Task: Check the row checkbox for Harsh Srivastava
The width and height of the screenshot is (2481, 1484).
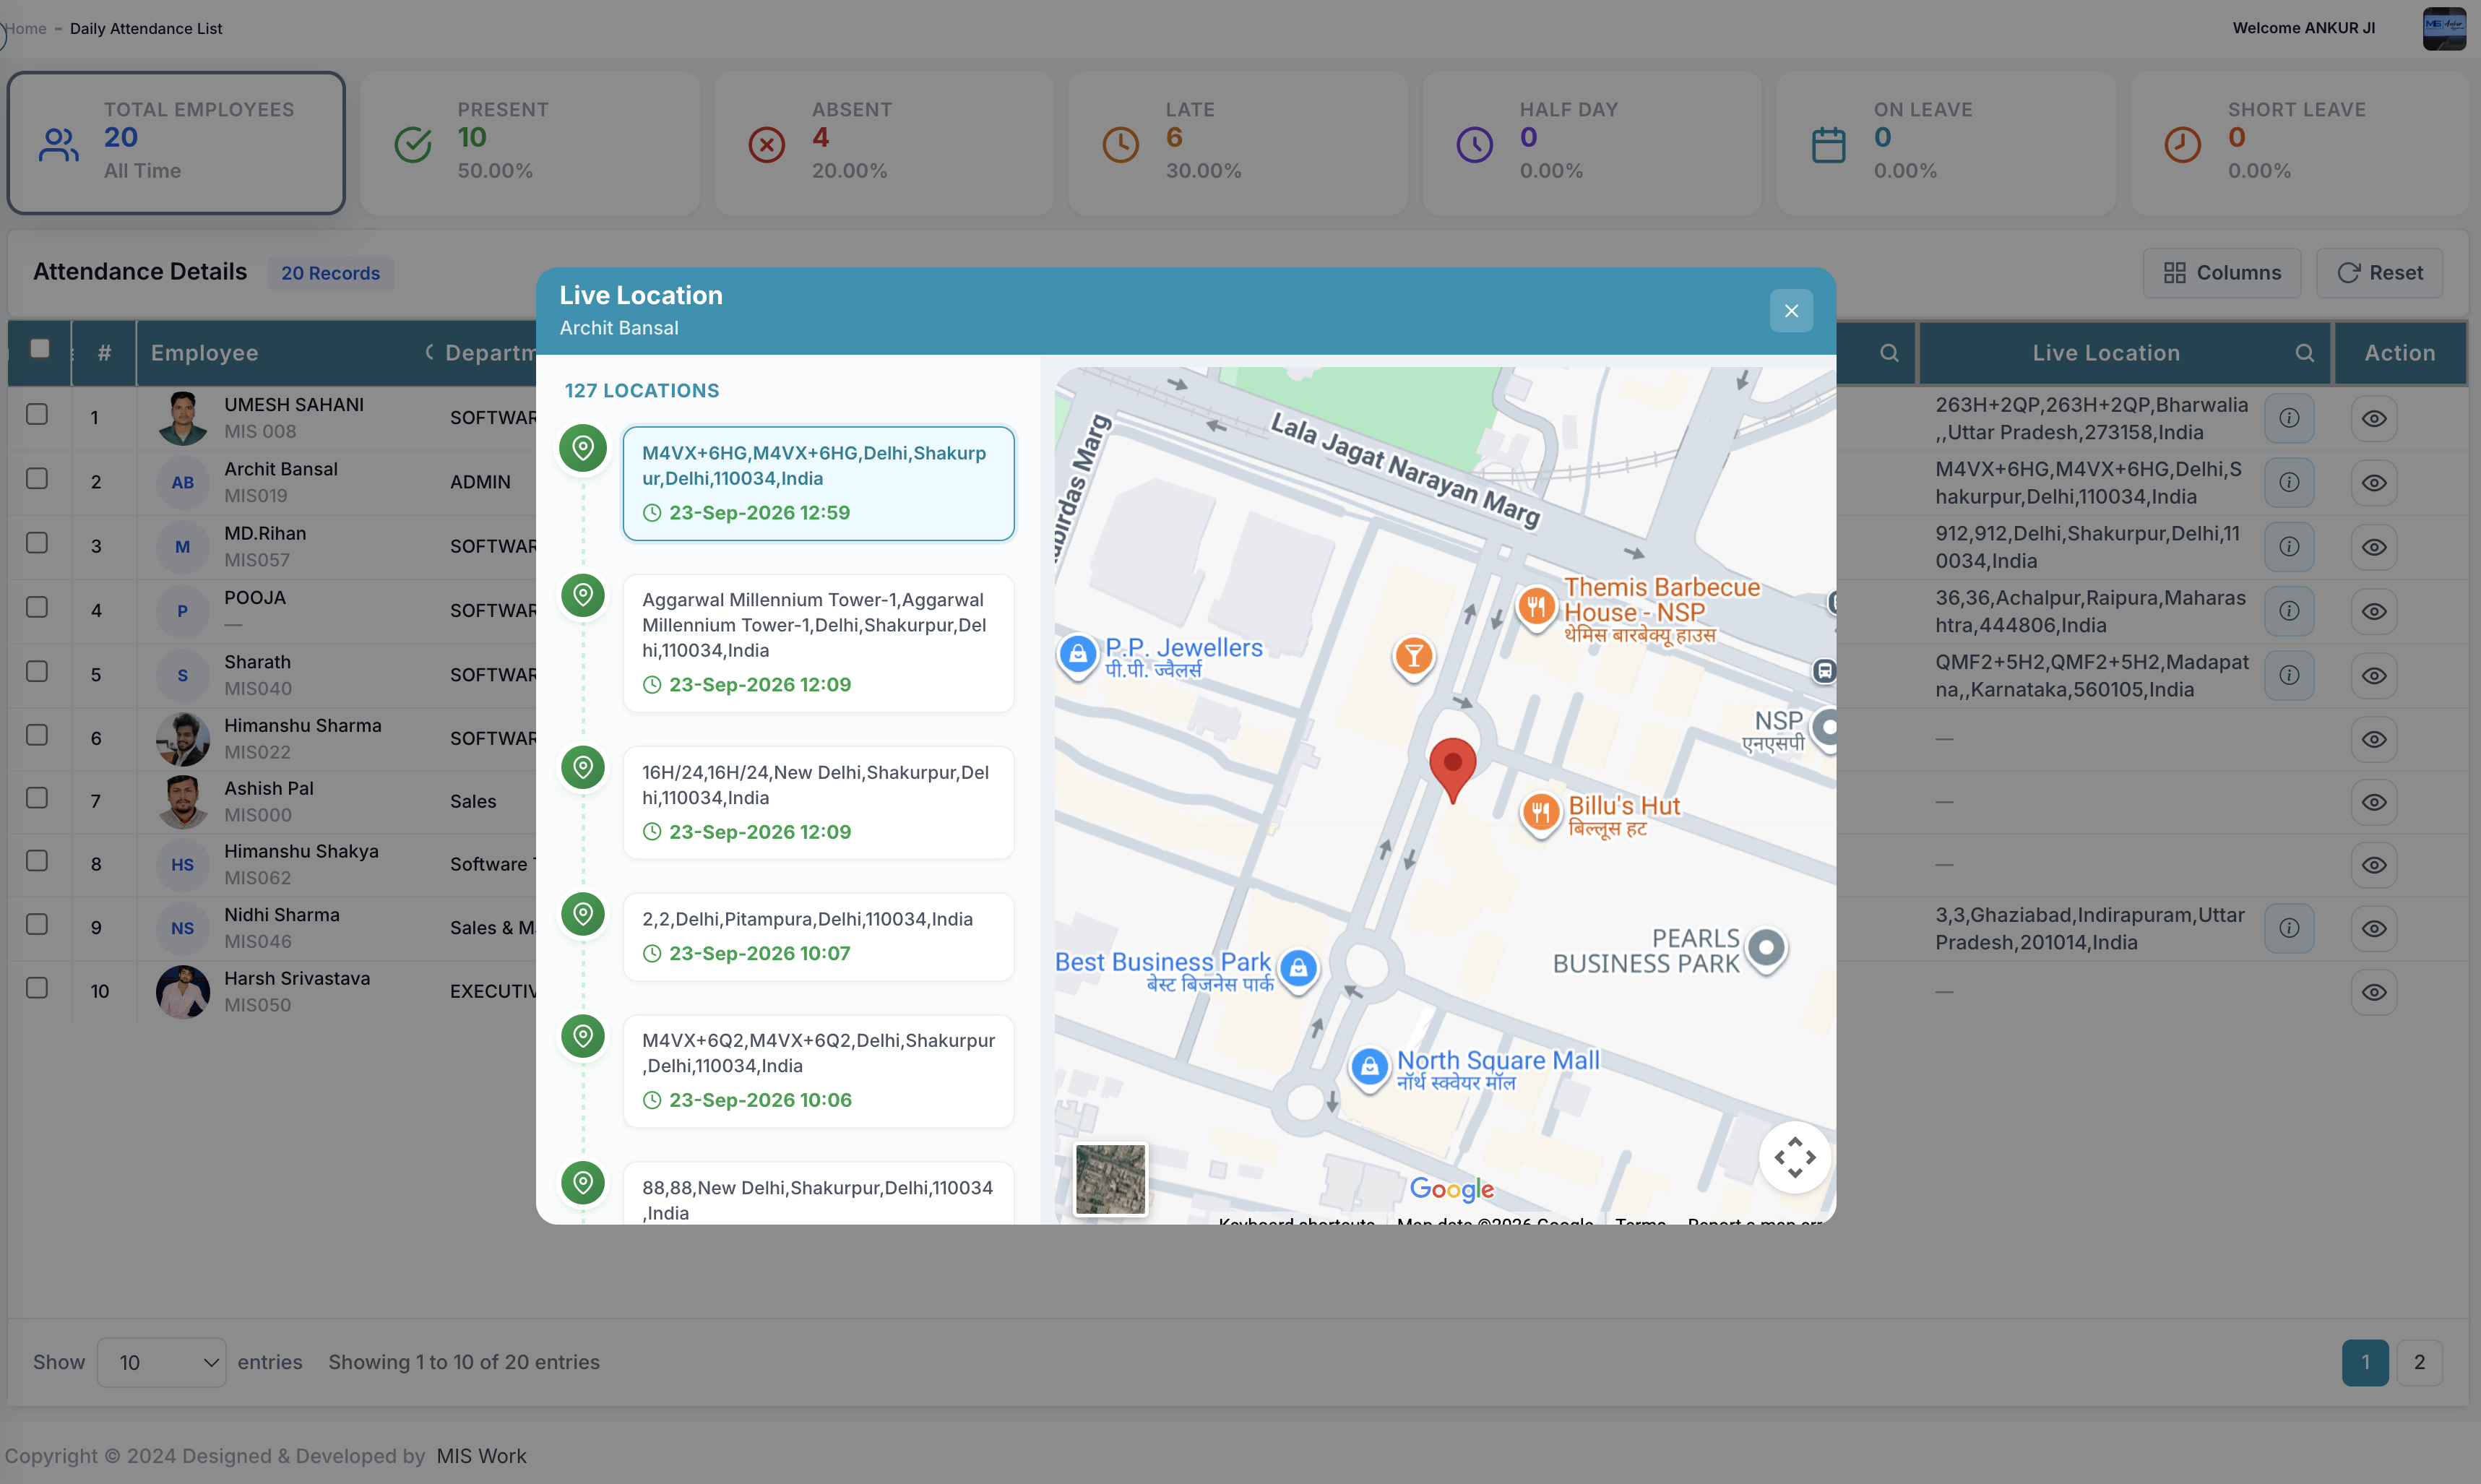Action: [x=37, y=988]
